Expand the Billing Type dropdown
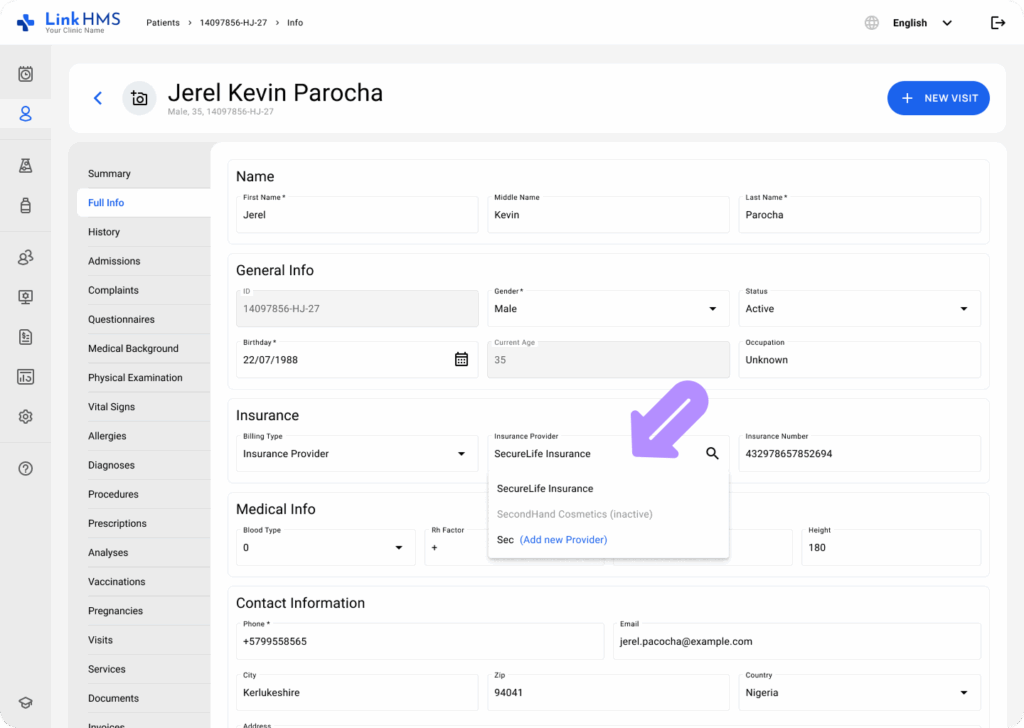 click(461, 454)
